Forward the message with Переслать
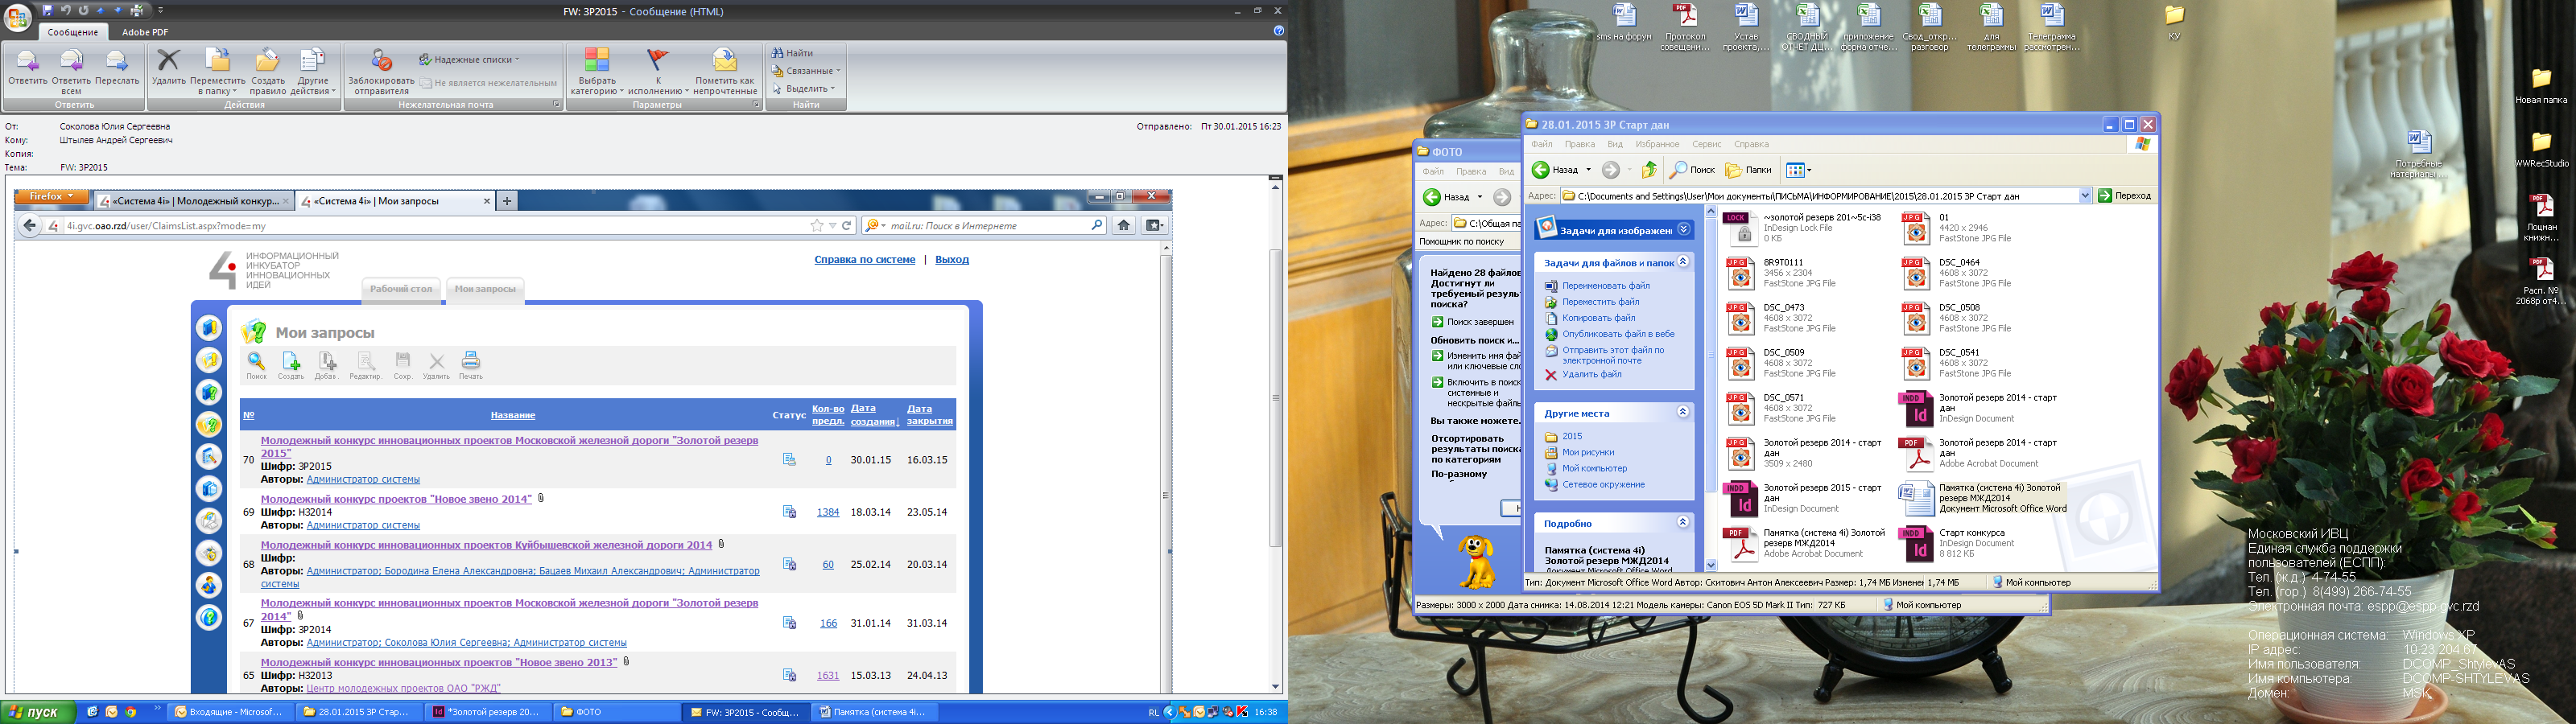 [x=117, y=70]
